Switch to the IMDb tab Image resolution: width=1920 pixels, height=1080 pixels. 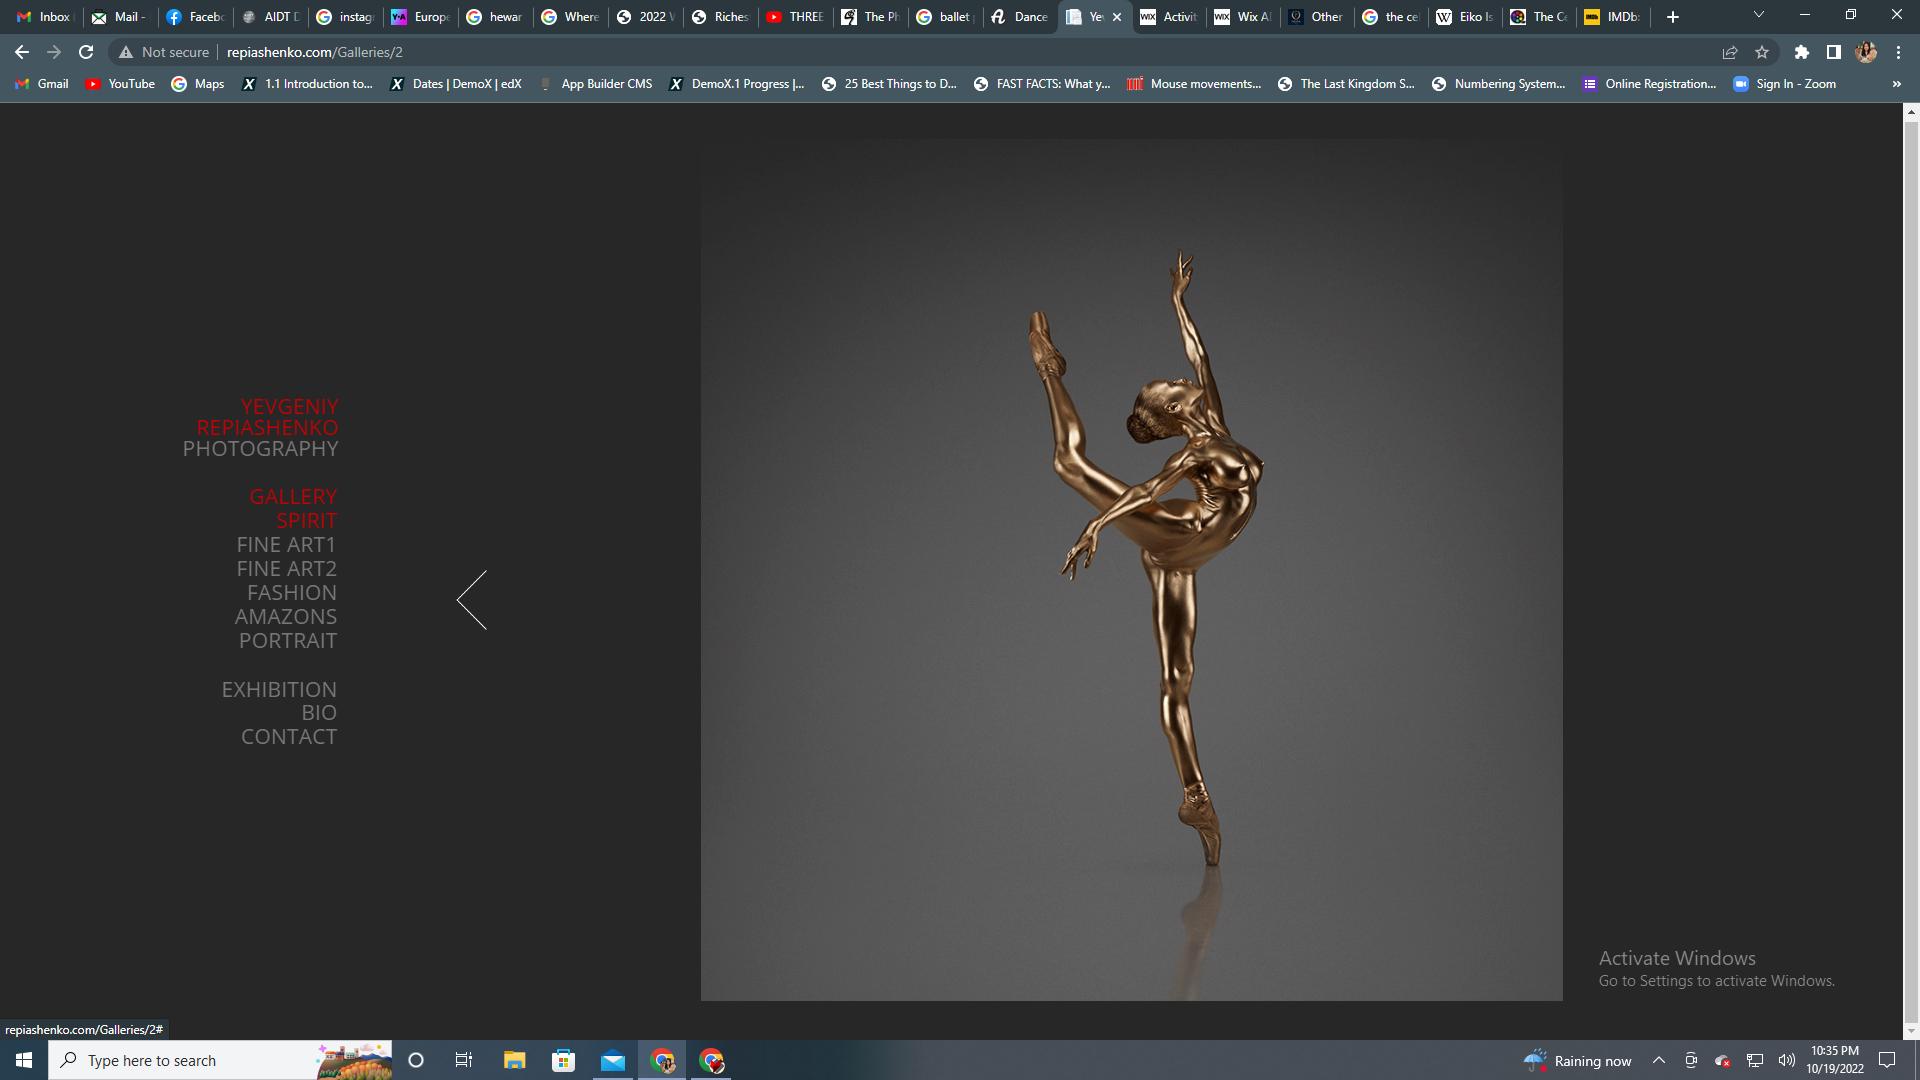click(1612, 17)
